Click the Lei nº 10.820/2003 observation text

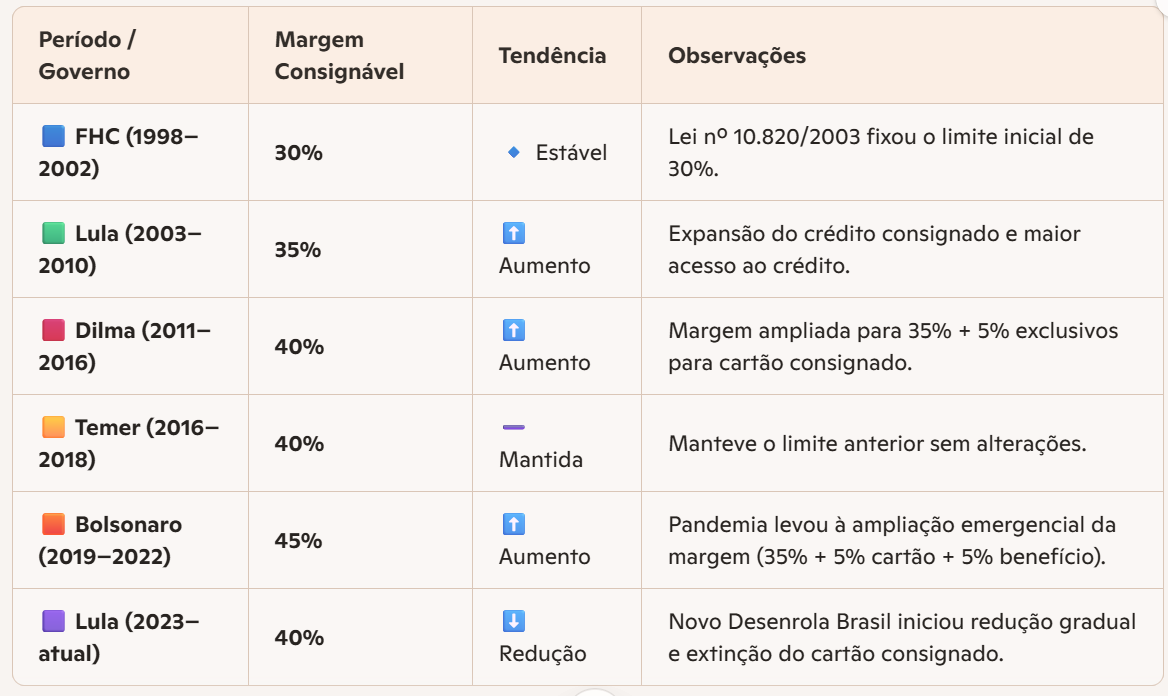[880, 152]
